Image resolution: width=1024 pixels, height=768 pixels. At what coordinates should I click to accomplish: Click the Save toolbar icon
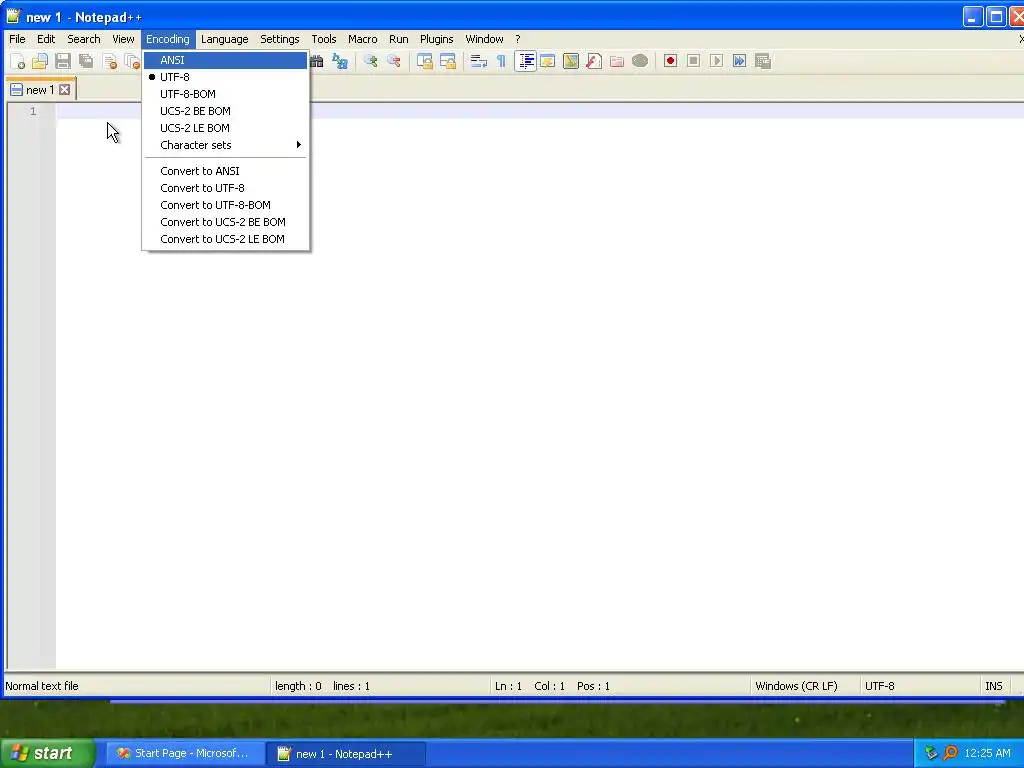[63, 61]
